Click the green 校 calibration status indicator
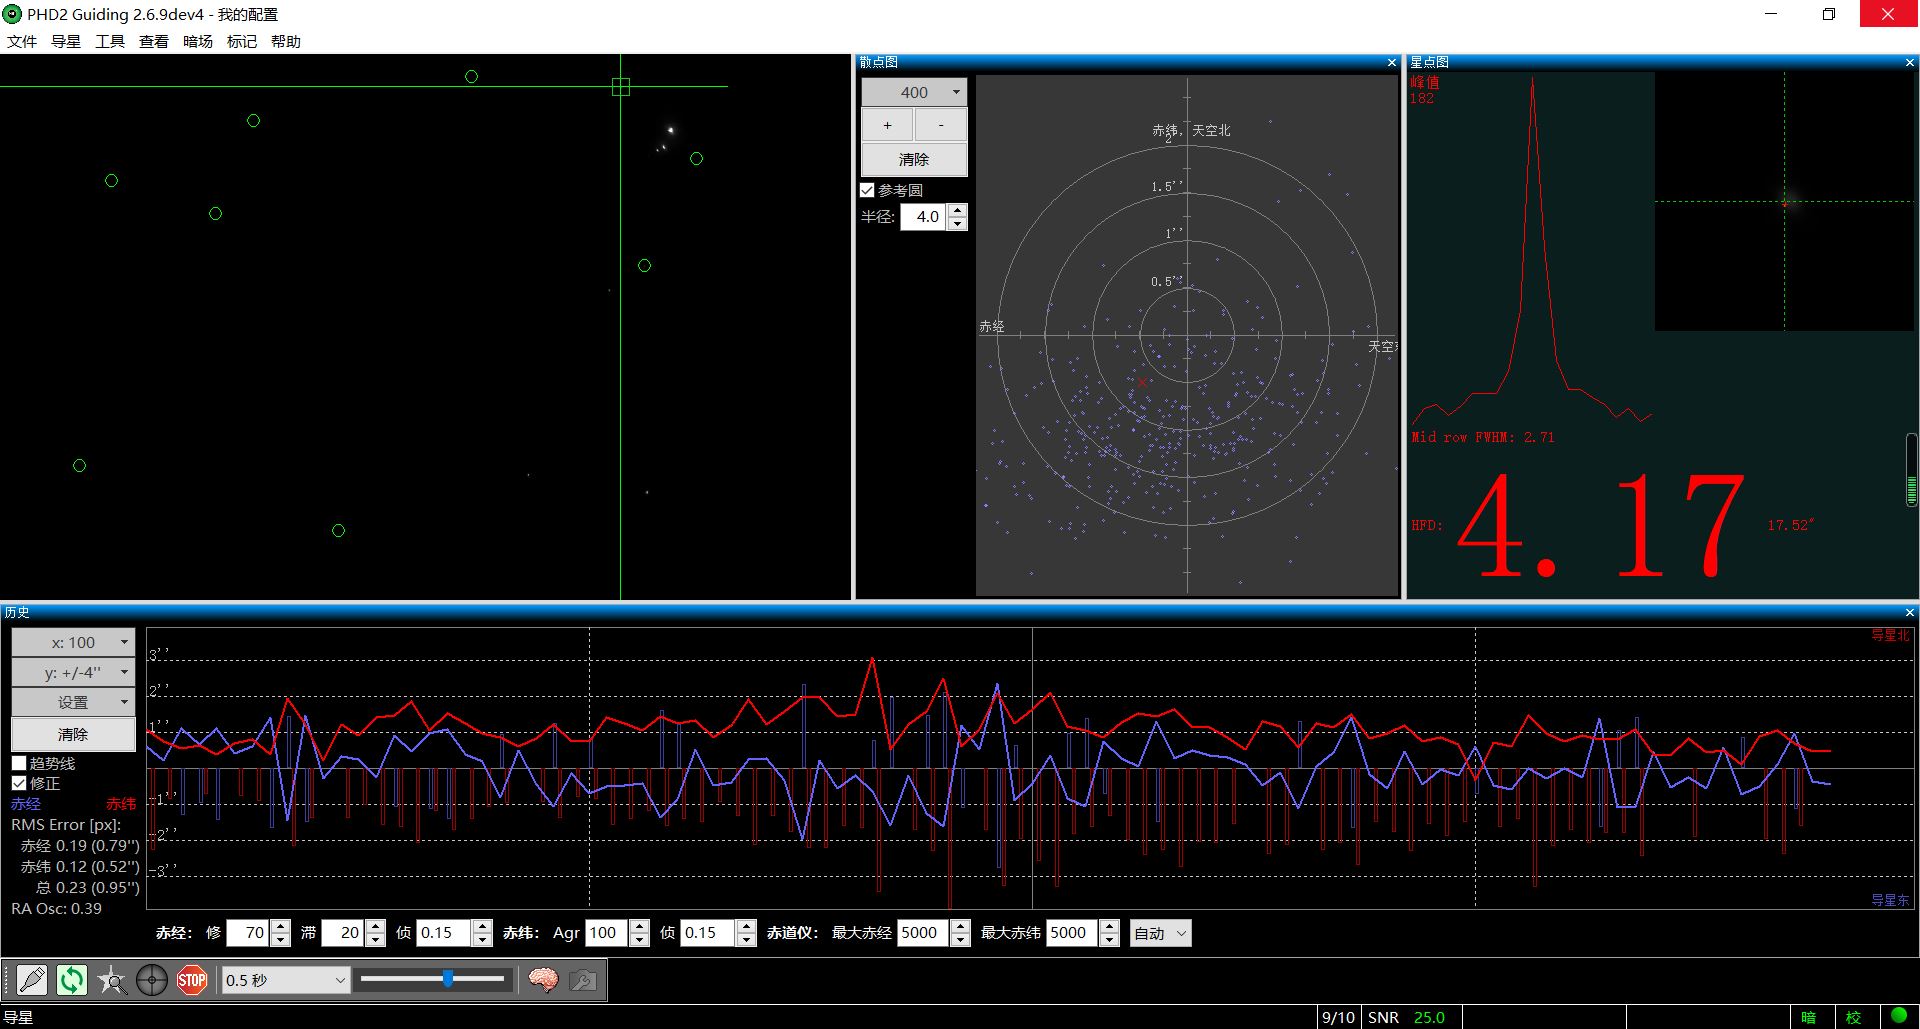 pos(1853,1018)
